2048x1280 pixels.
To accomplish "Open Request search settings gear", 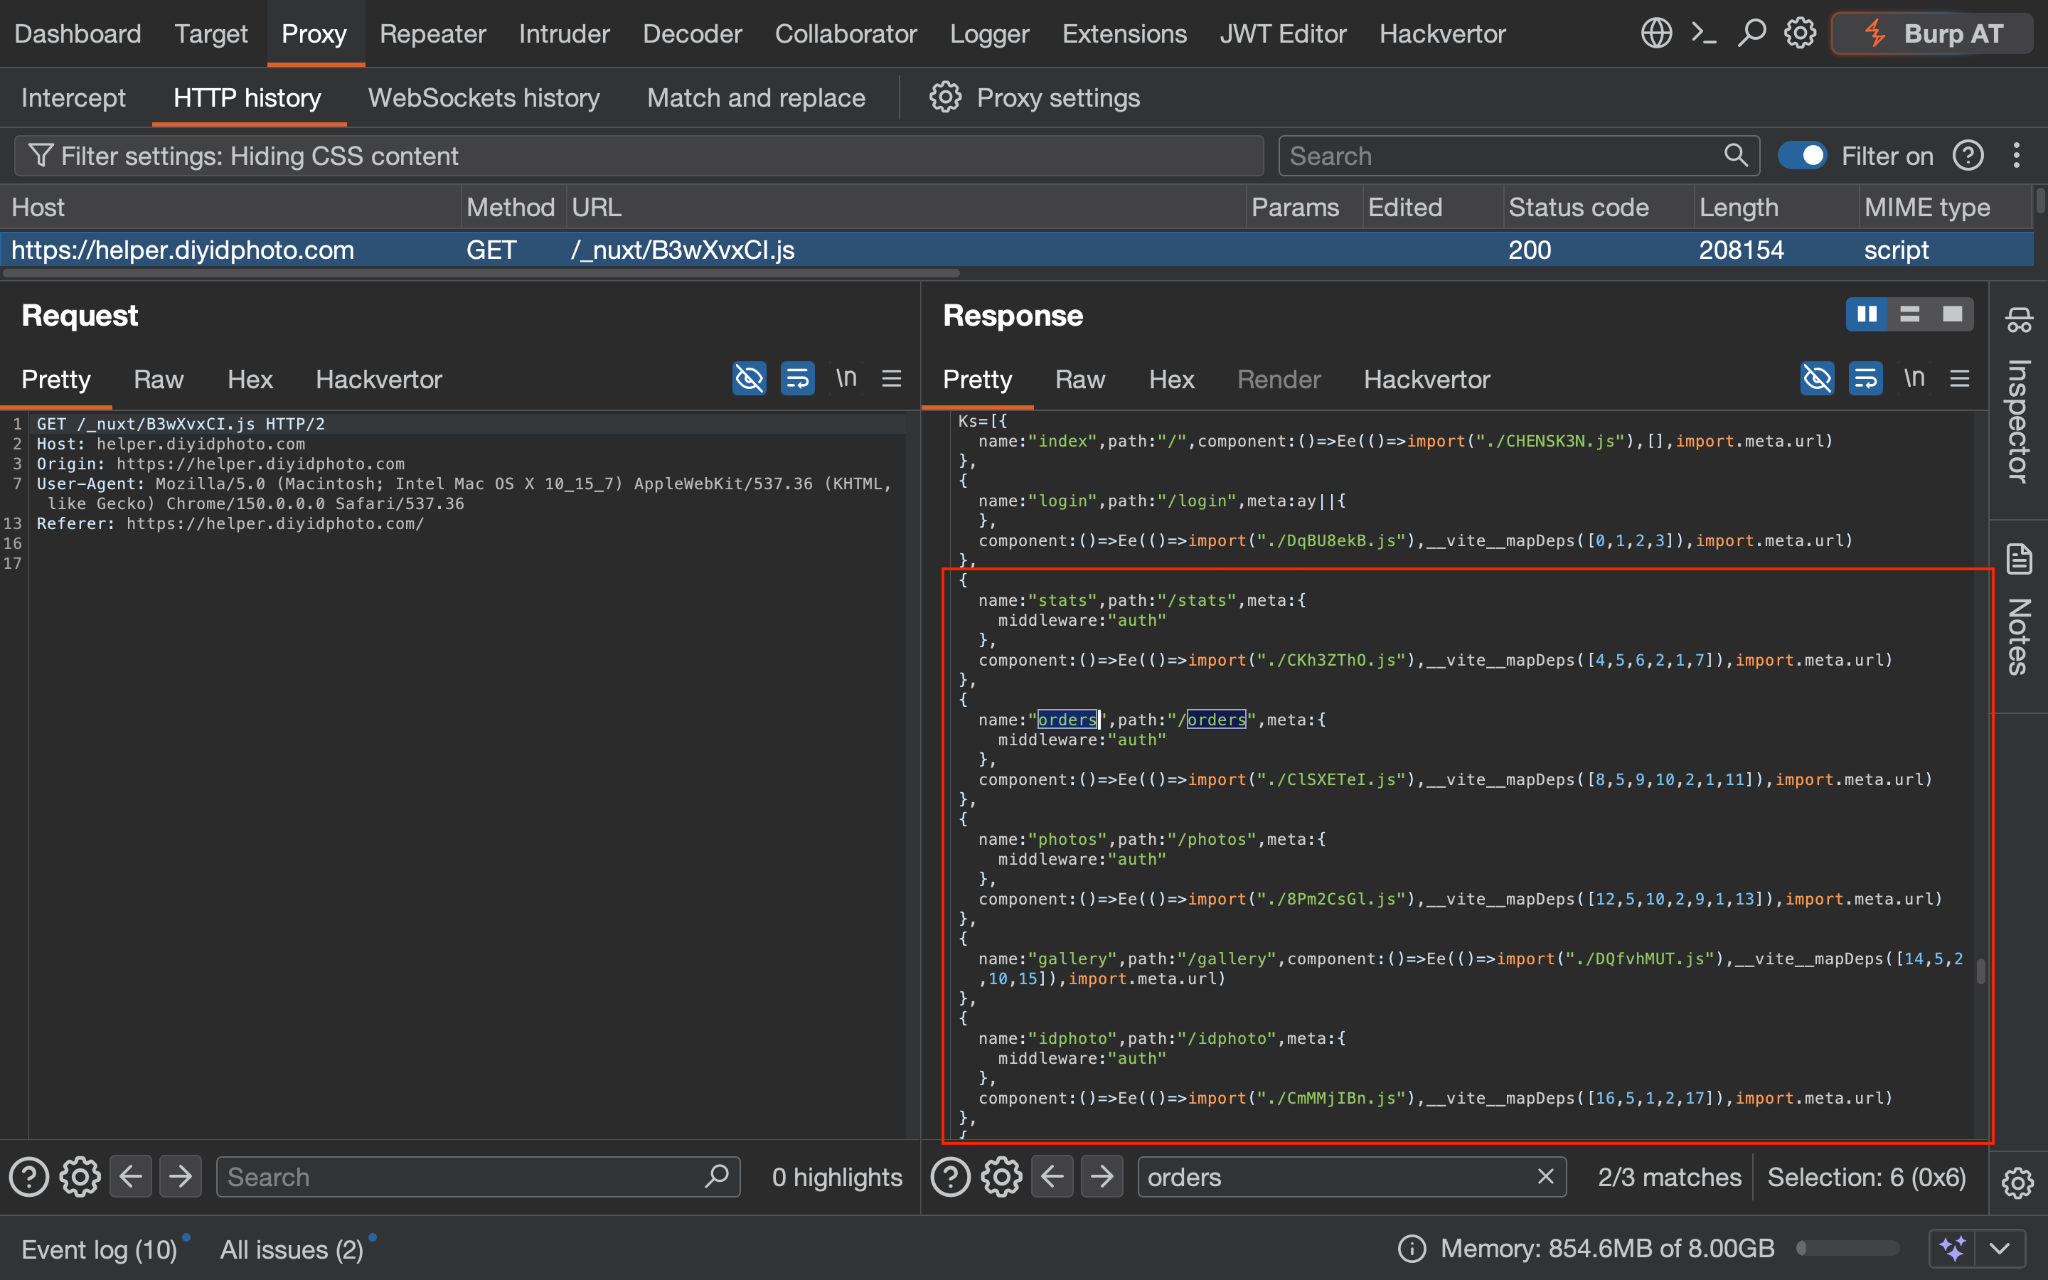I will click(x=80, y=1177).
